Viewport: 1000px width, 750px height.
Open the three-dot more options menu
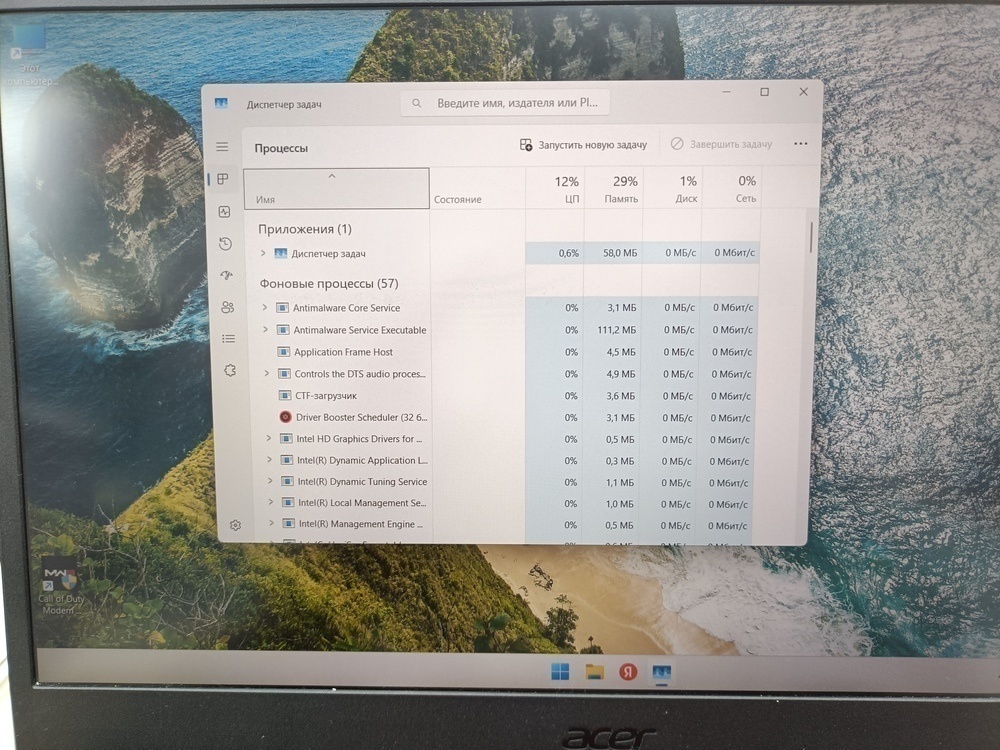click(800, 144)
